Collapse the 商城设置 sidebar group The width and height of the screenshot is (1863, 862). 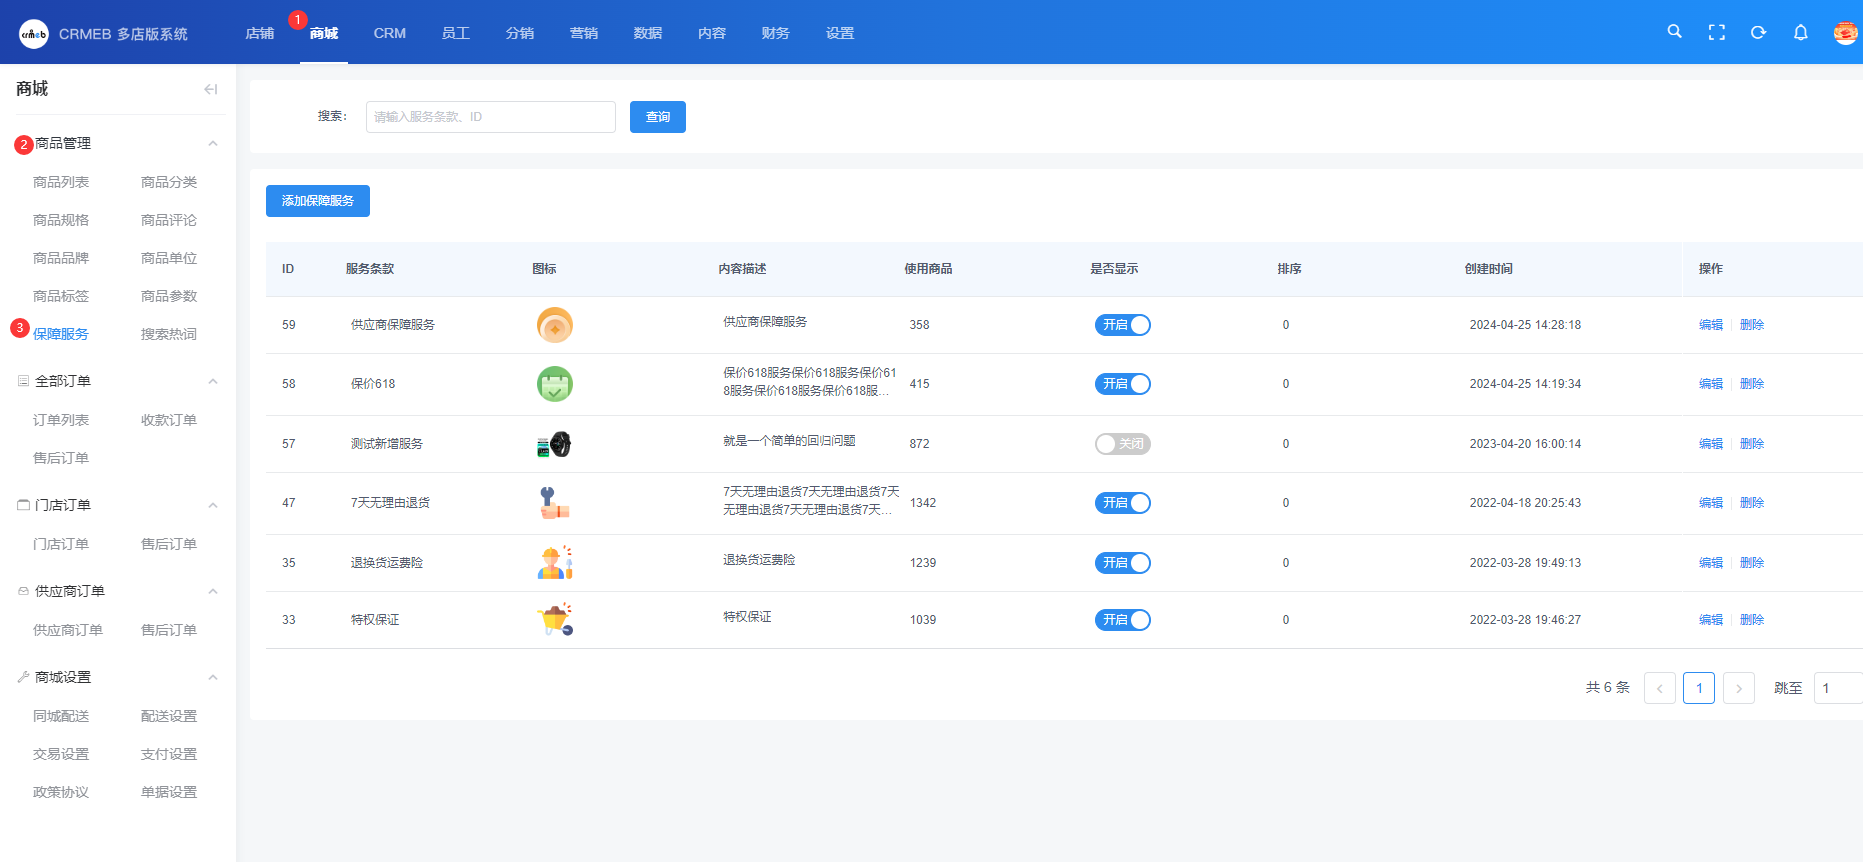click(213, 677)
